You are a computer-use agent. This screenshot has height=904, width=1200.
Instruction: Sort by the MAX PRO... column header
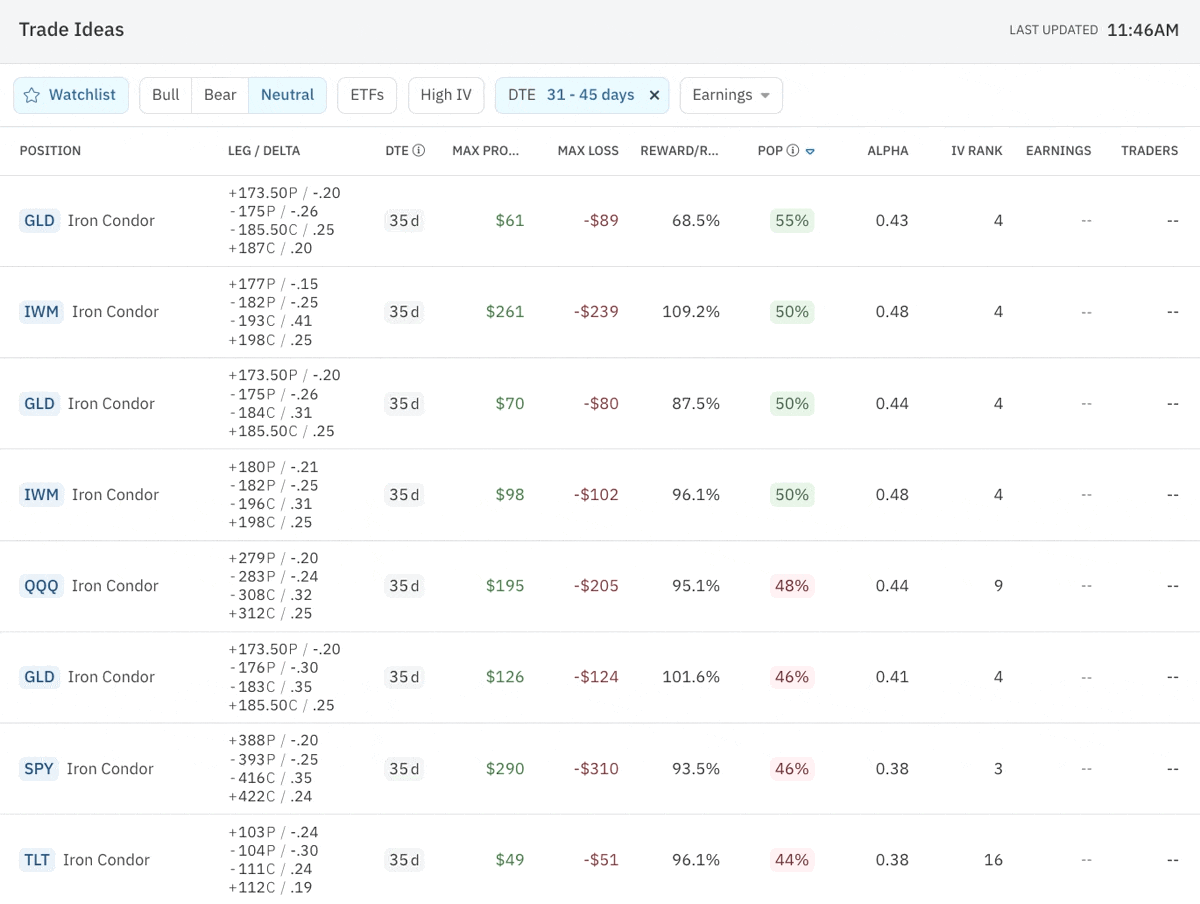point(486,151)
